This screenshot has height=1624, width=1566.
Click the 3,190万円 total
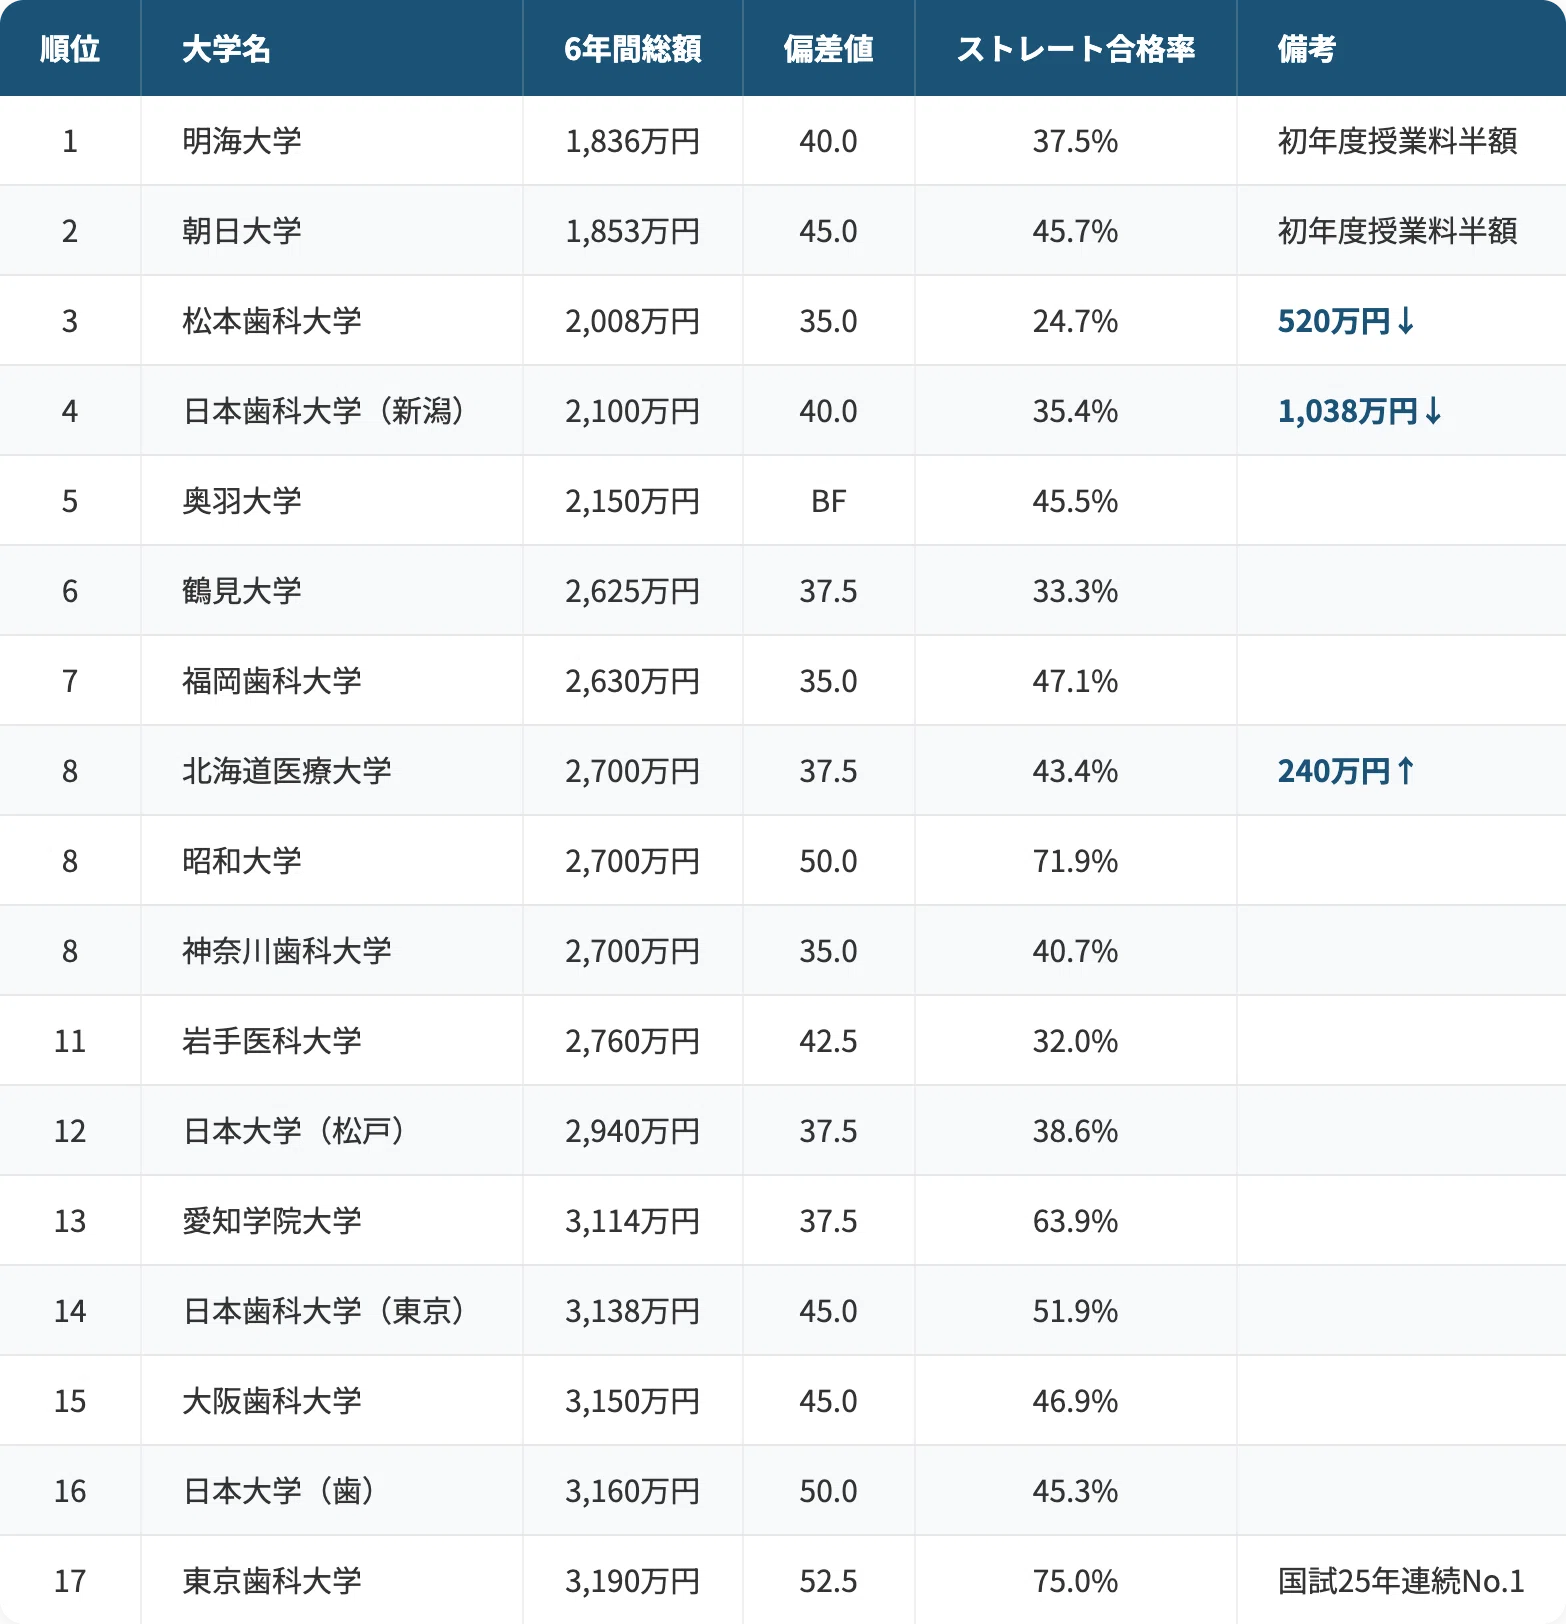633,1581
